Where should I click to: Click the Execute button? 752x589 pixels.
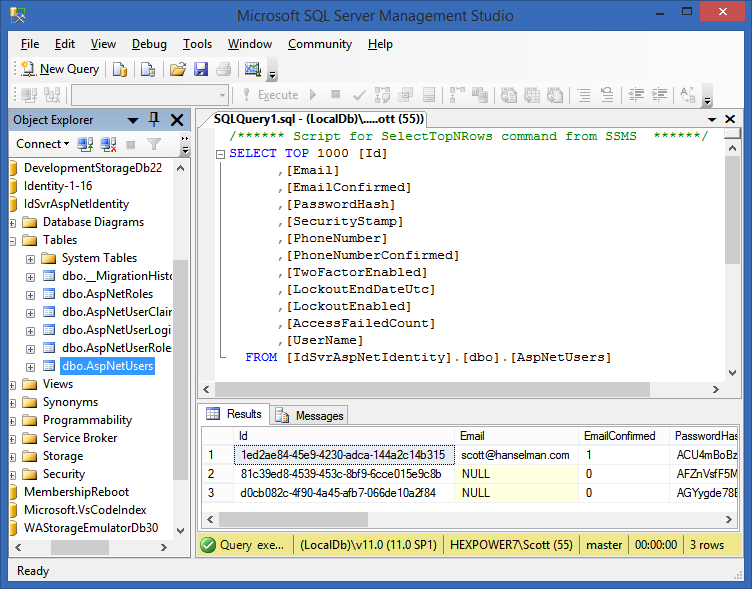(x=271, y=95)
